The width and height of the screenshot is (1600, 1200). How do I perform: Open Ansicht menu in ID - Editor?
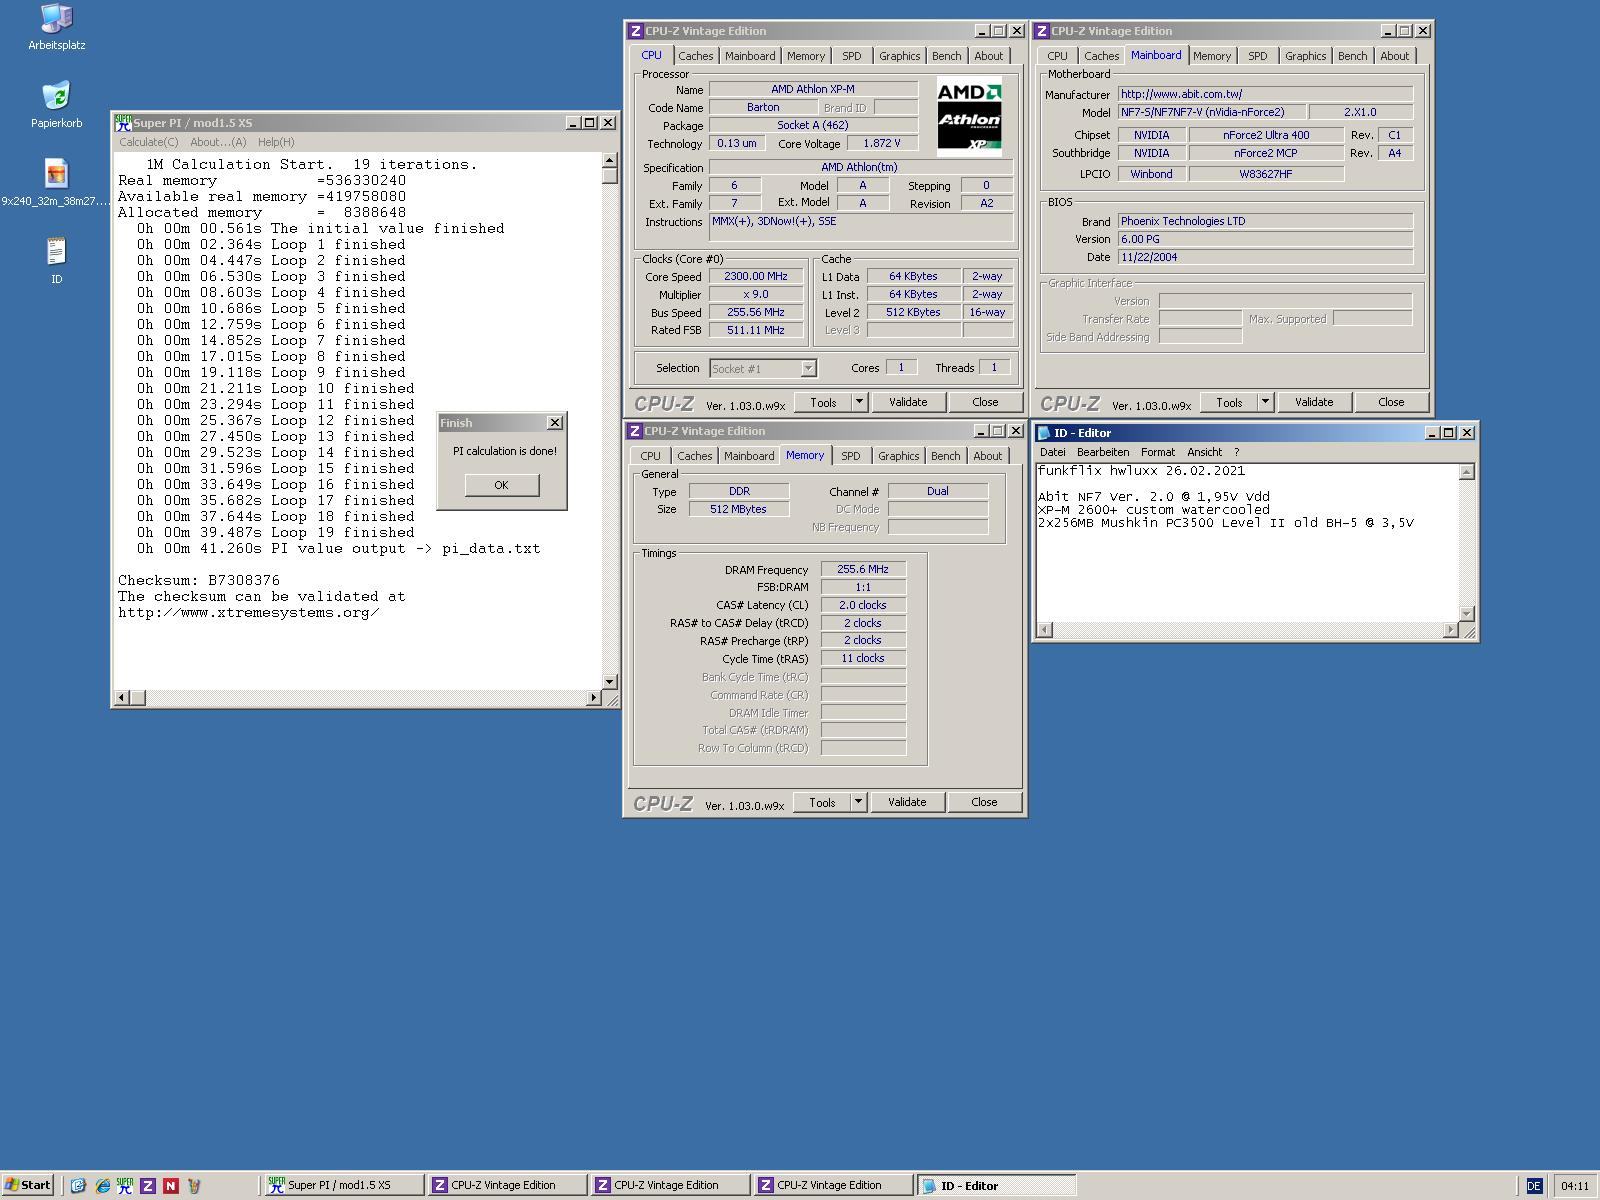[1204, 452]
